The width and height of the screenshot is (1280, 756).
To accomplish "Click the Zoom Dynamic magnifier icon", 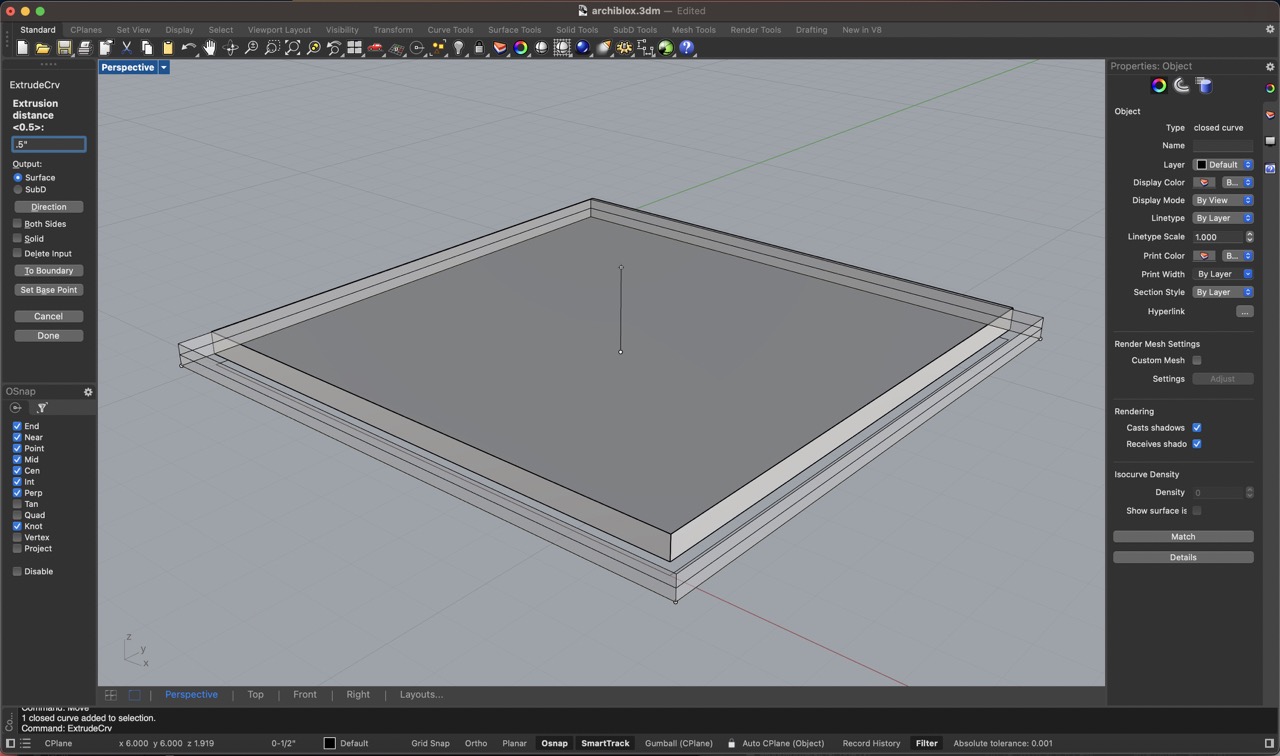I will [251, 48].
